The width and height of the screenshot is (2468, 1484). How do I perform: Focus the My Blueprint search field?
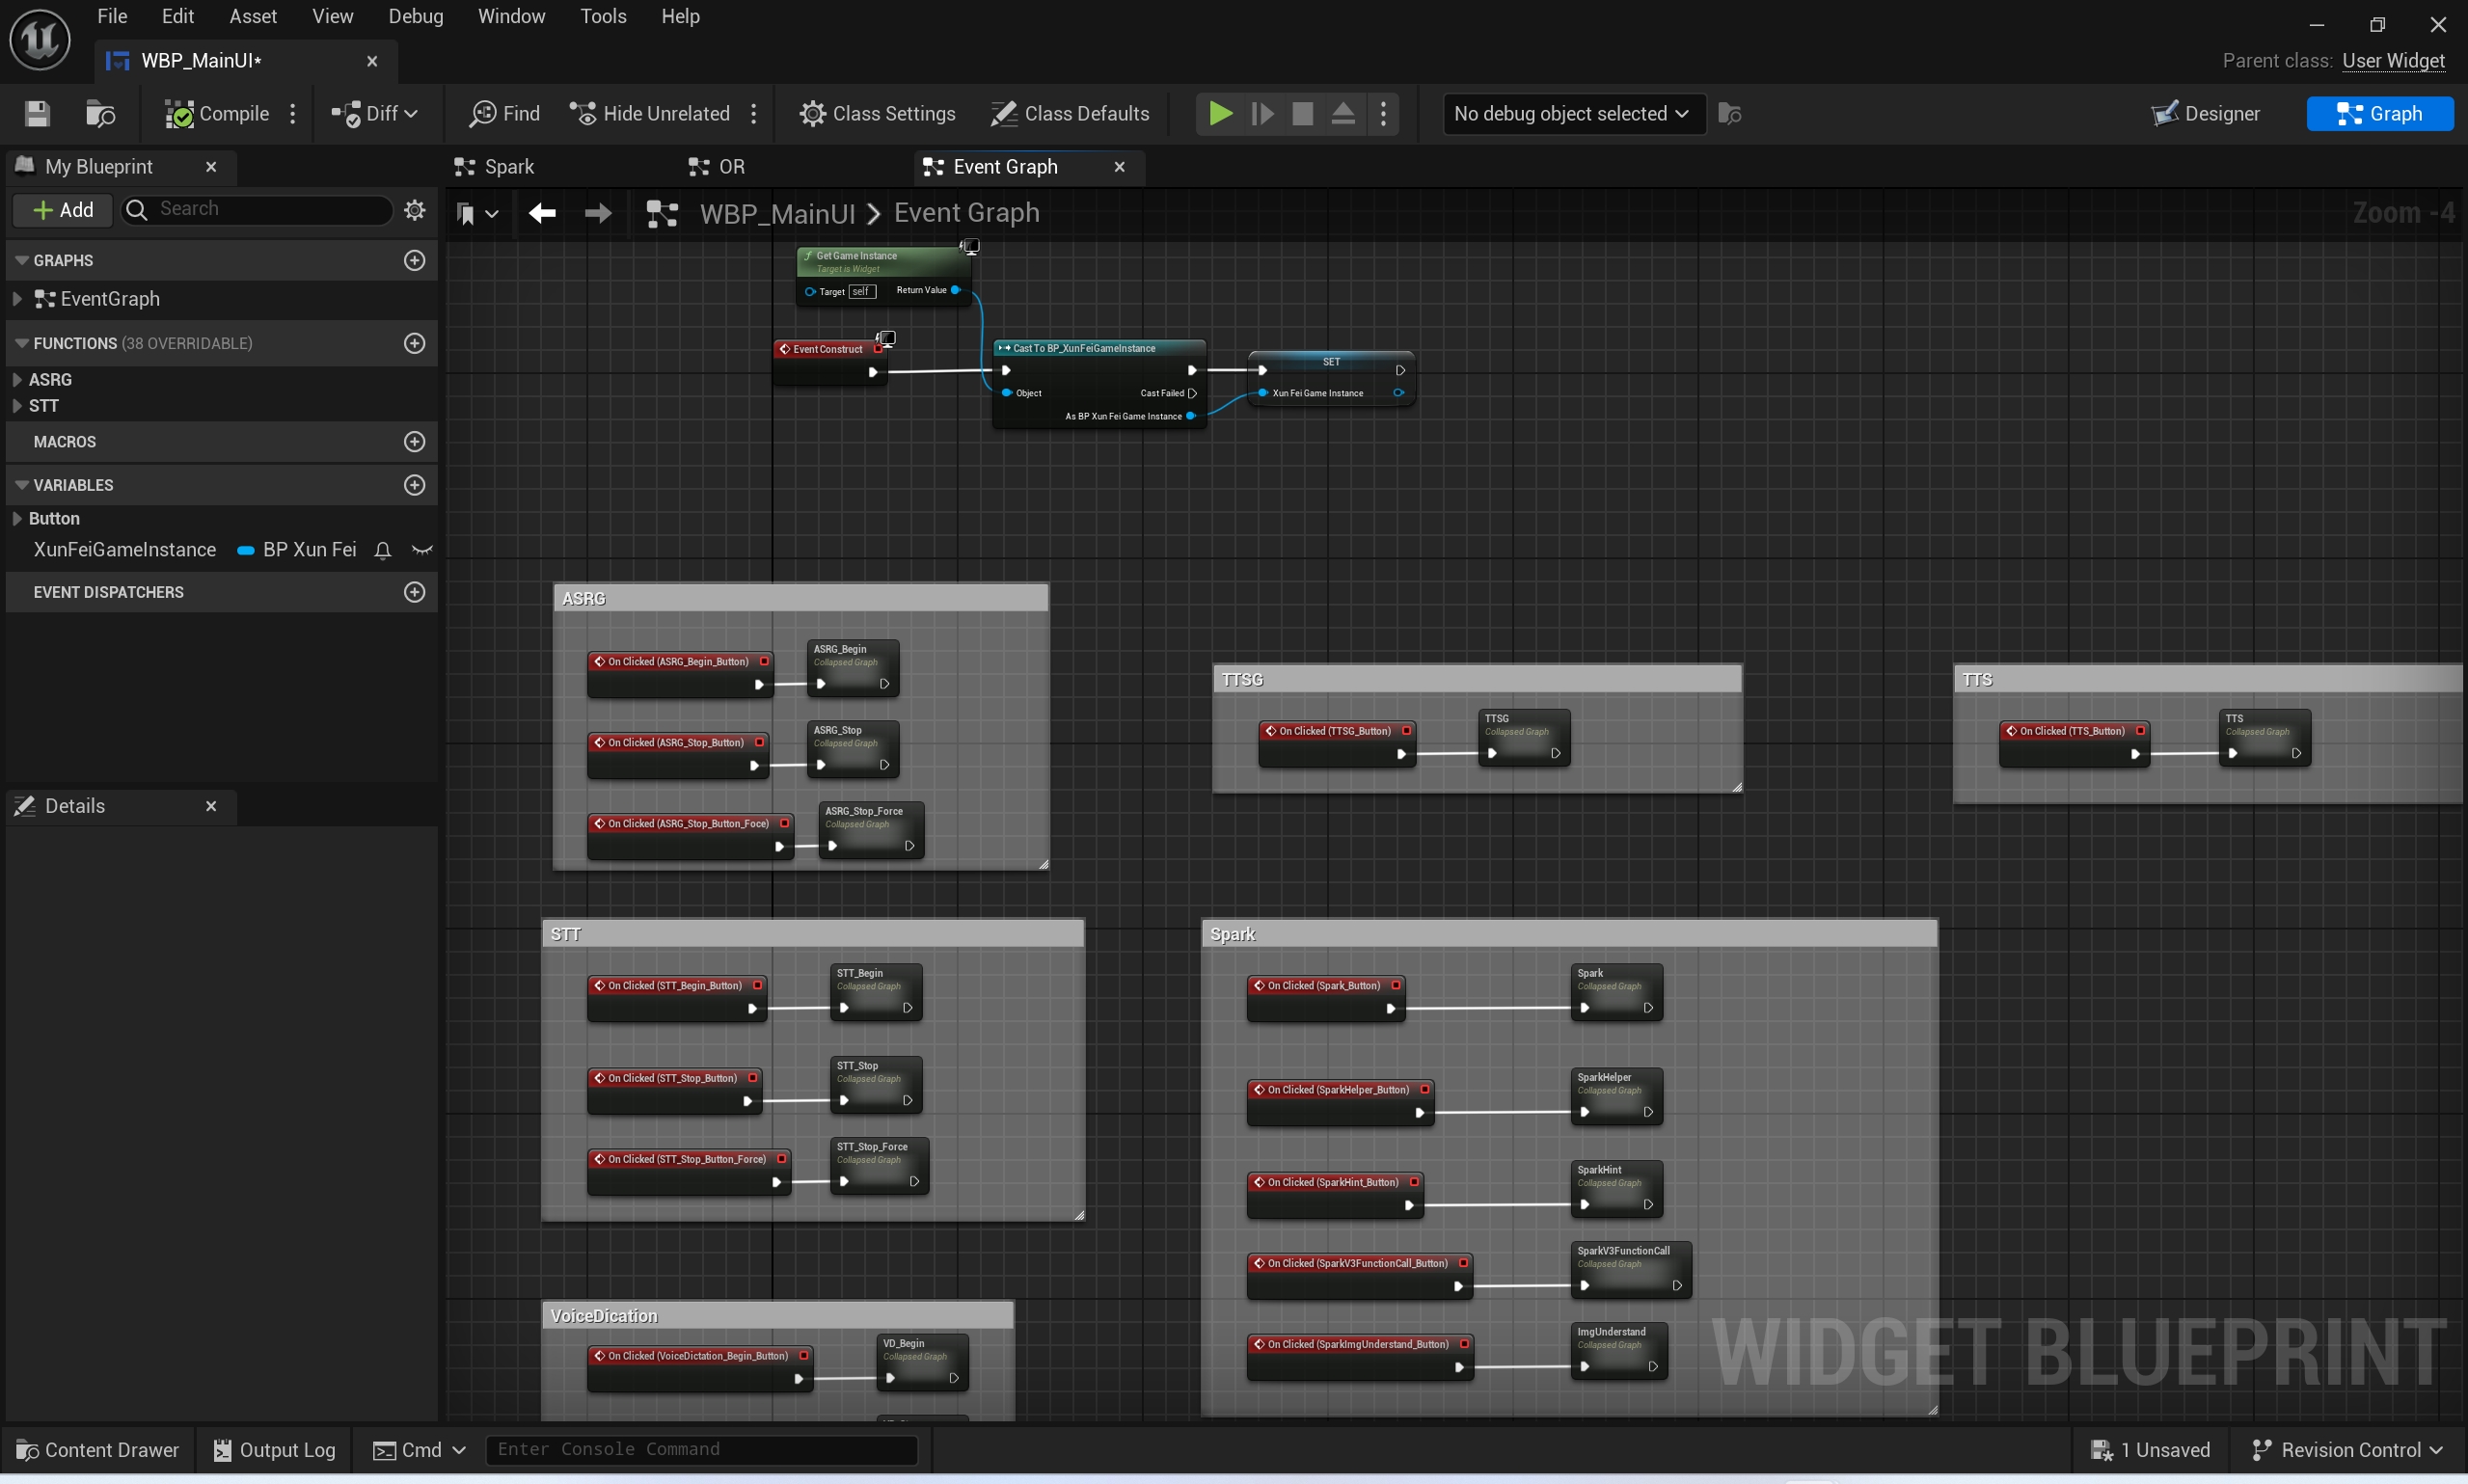coord(258,209)
